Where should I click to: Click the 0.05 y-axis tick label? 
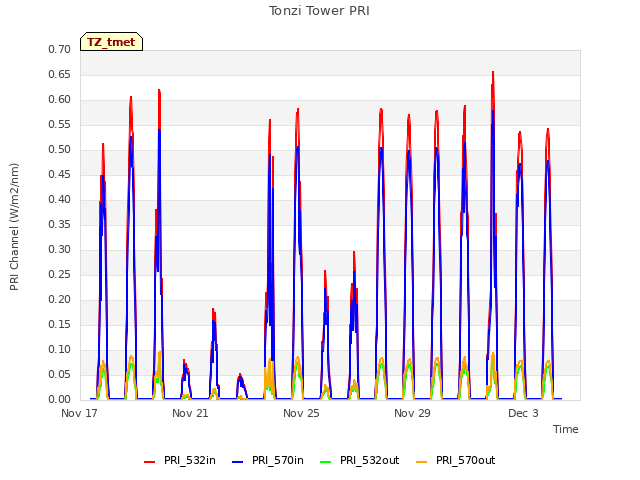pyautogui.click(x=60, y=374)
